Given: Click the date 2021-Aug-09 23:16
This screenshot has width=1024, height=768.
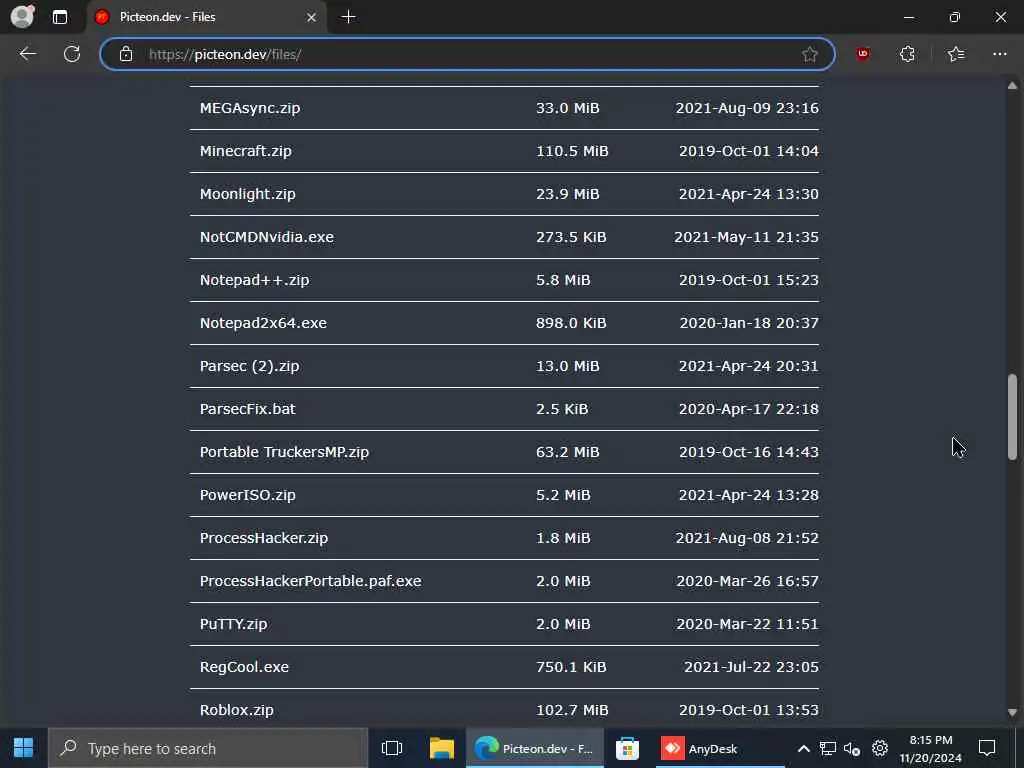Looking at the screenshot, I should click(746, 108).
